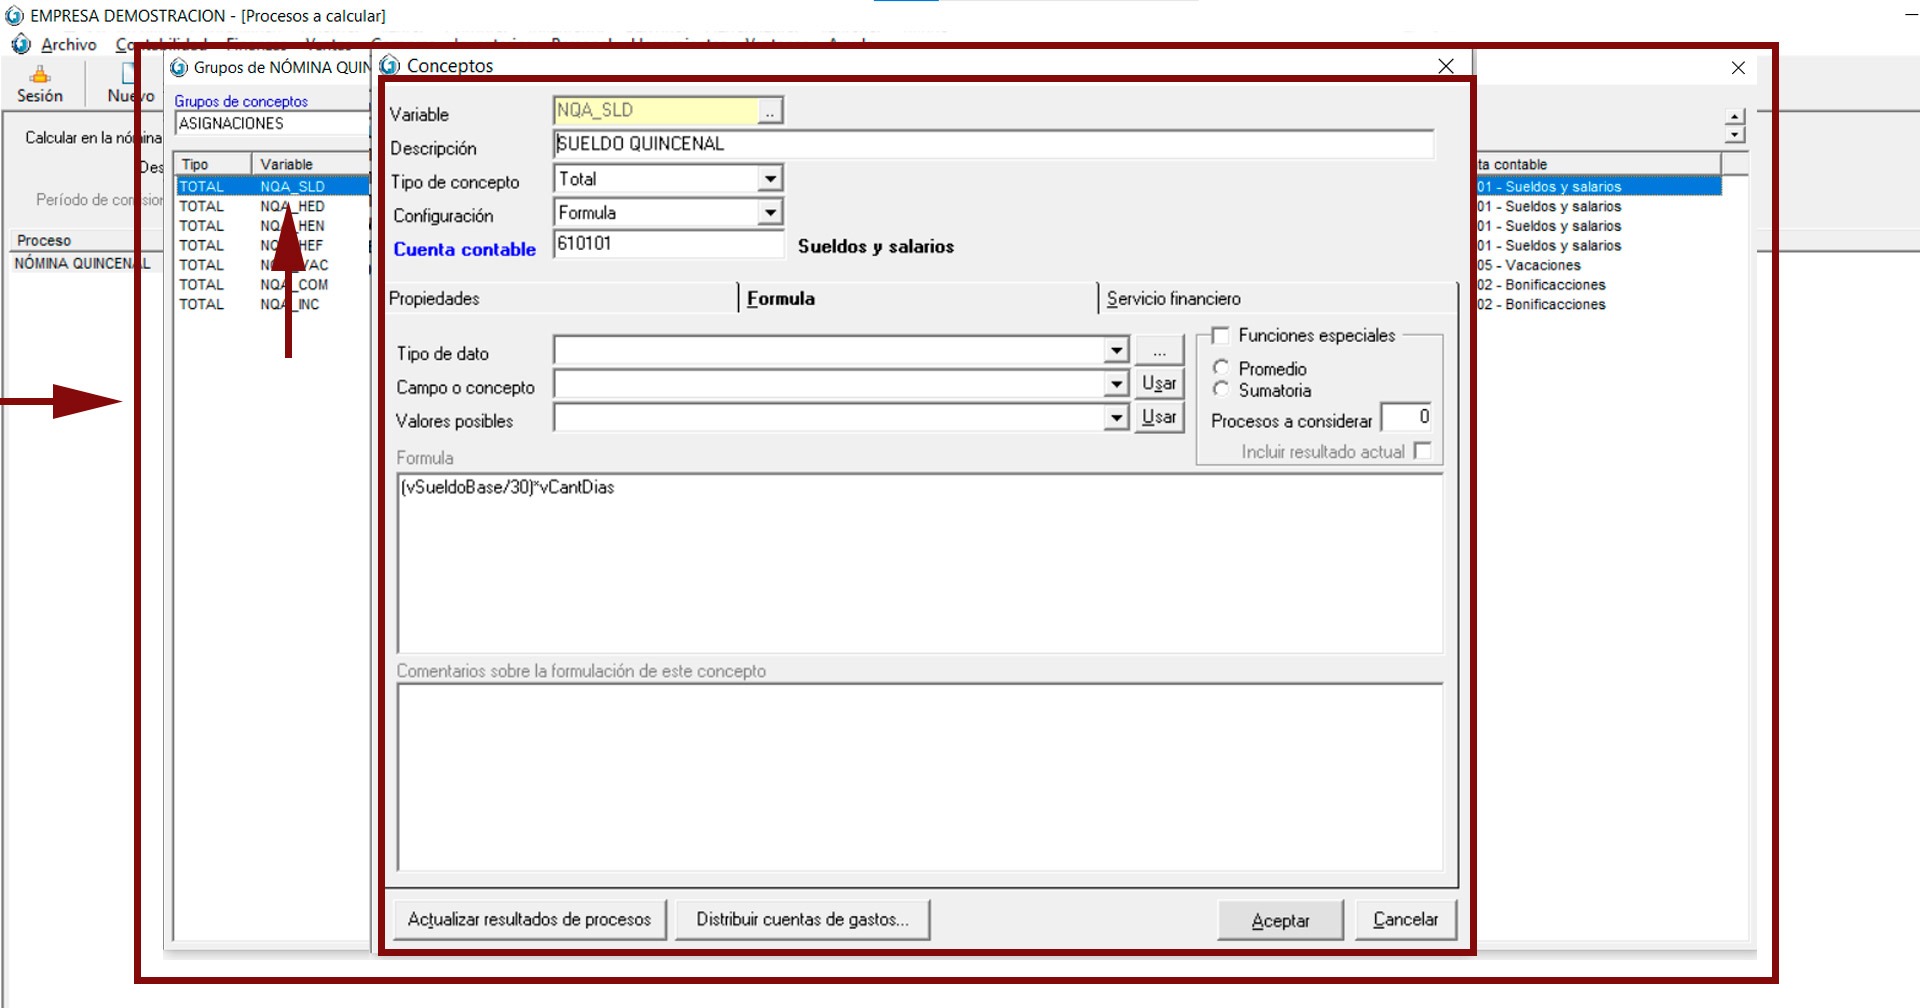Close the Conceptos dialog
The image size is (1920, 1008).
[x=1445, y=66]
